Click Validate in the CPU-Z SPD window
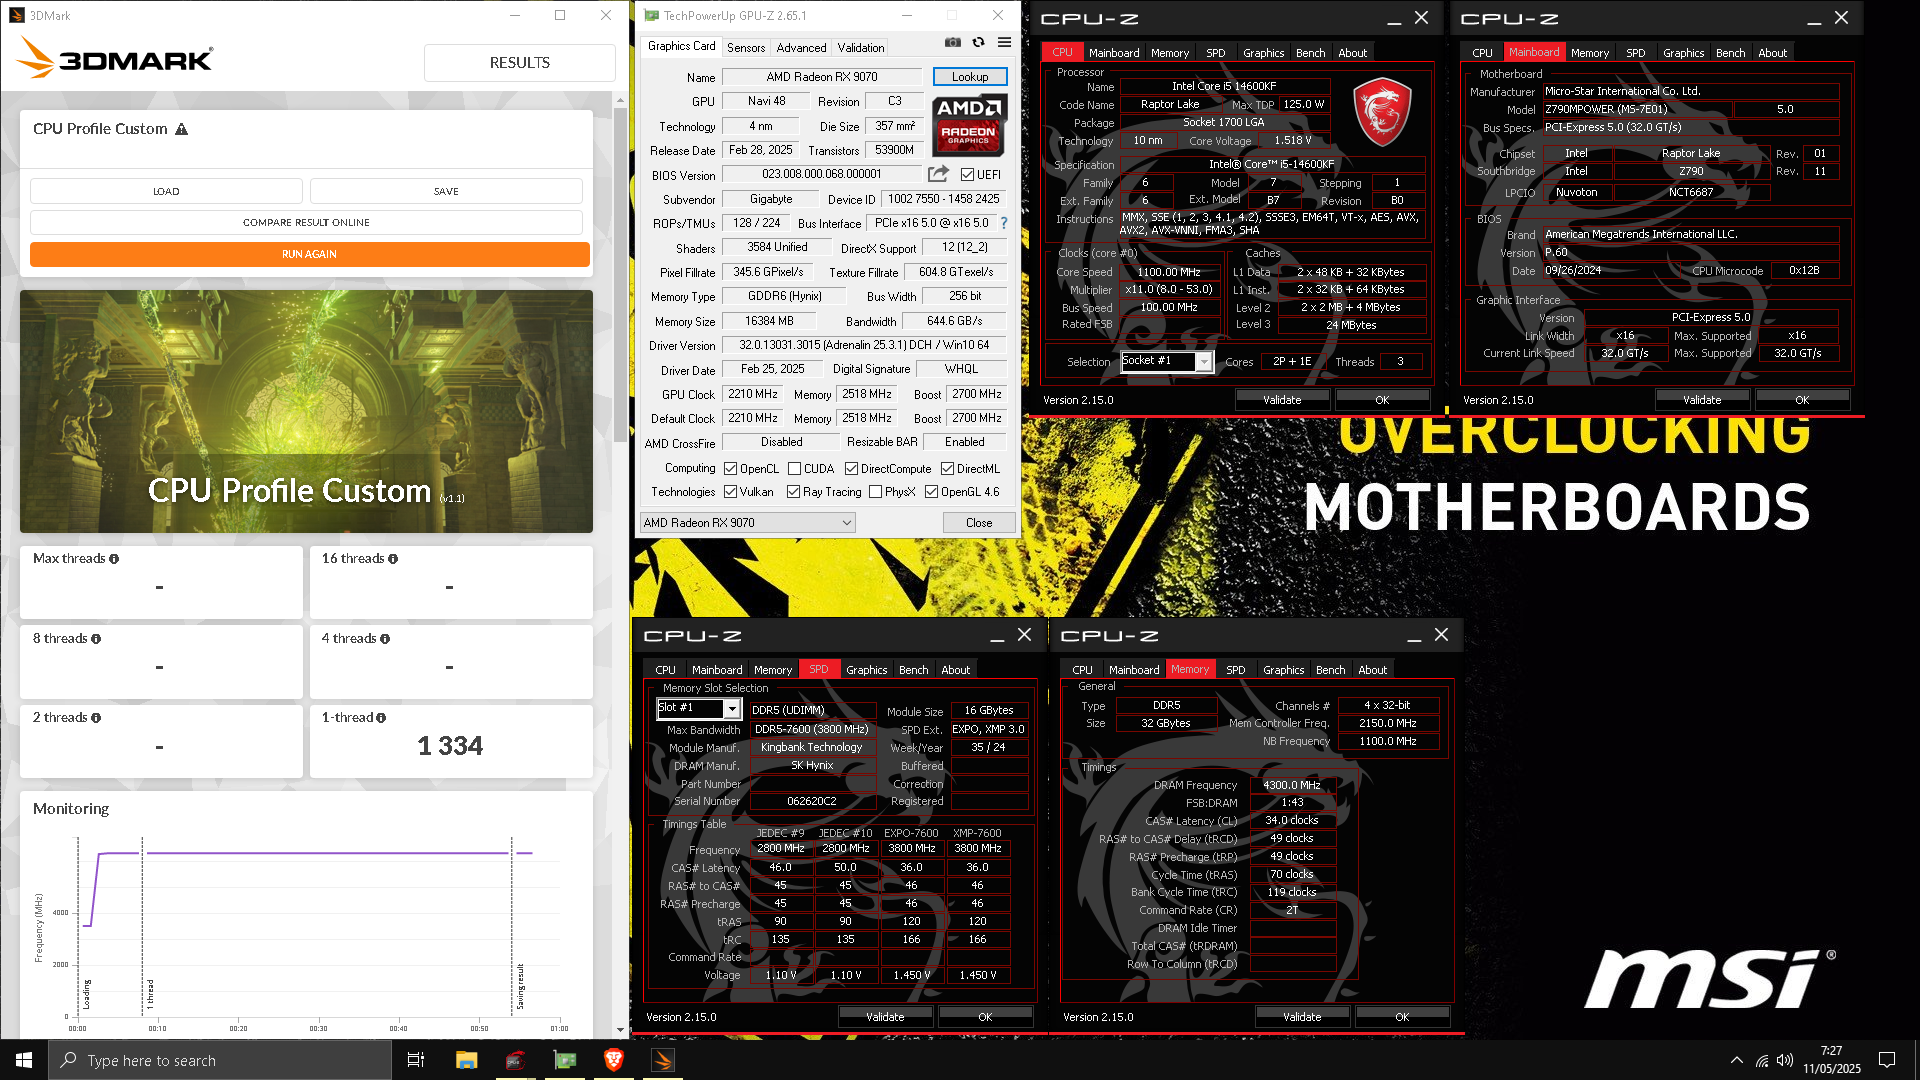1920x1080 pixels. (x=885, y=1017)
